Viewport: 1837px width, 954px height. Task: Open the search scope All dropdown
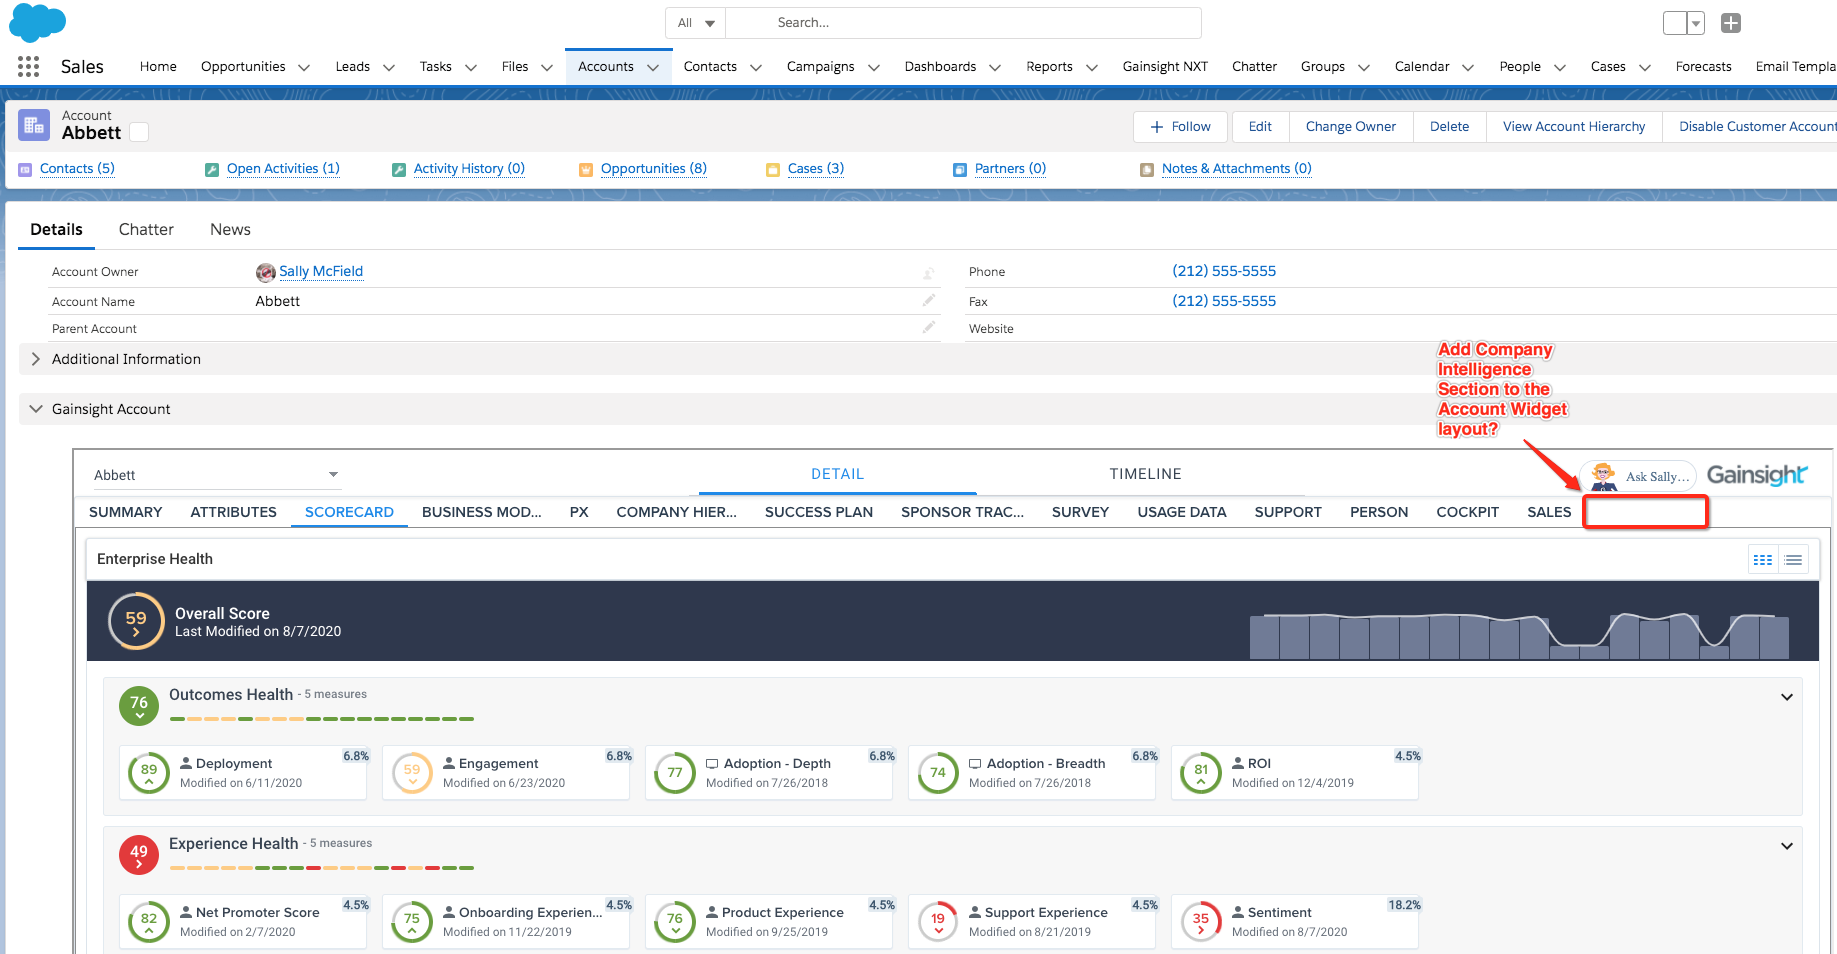pos(696,23)
